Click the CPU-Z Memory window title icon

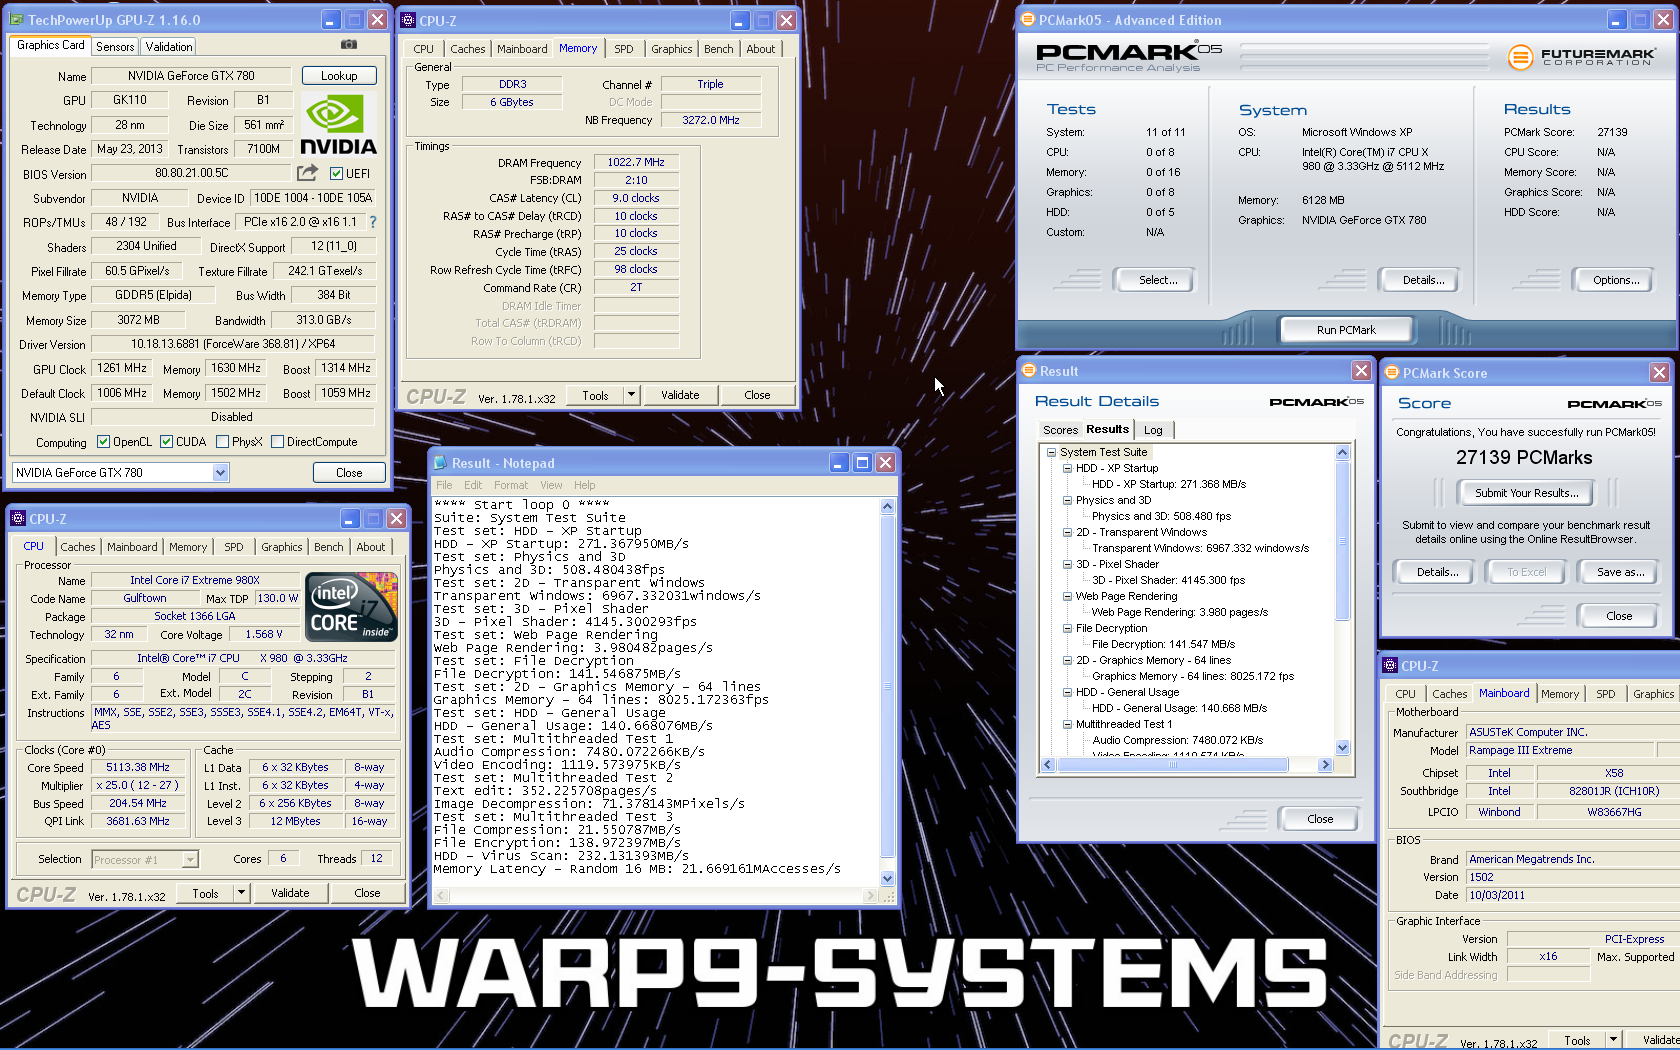[408, 20]
